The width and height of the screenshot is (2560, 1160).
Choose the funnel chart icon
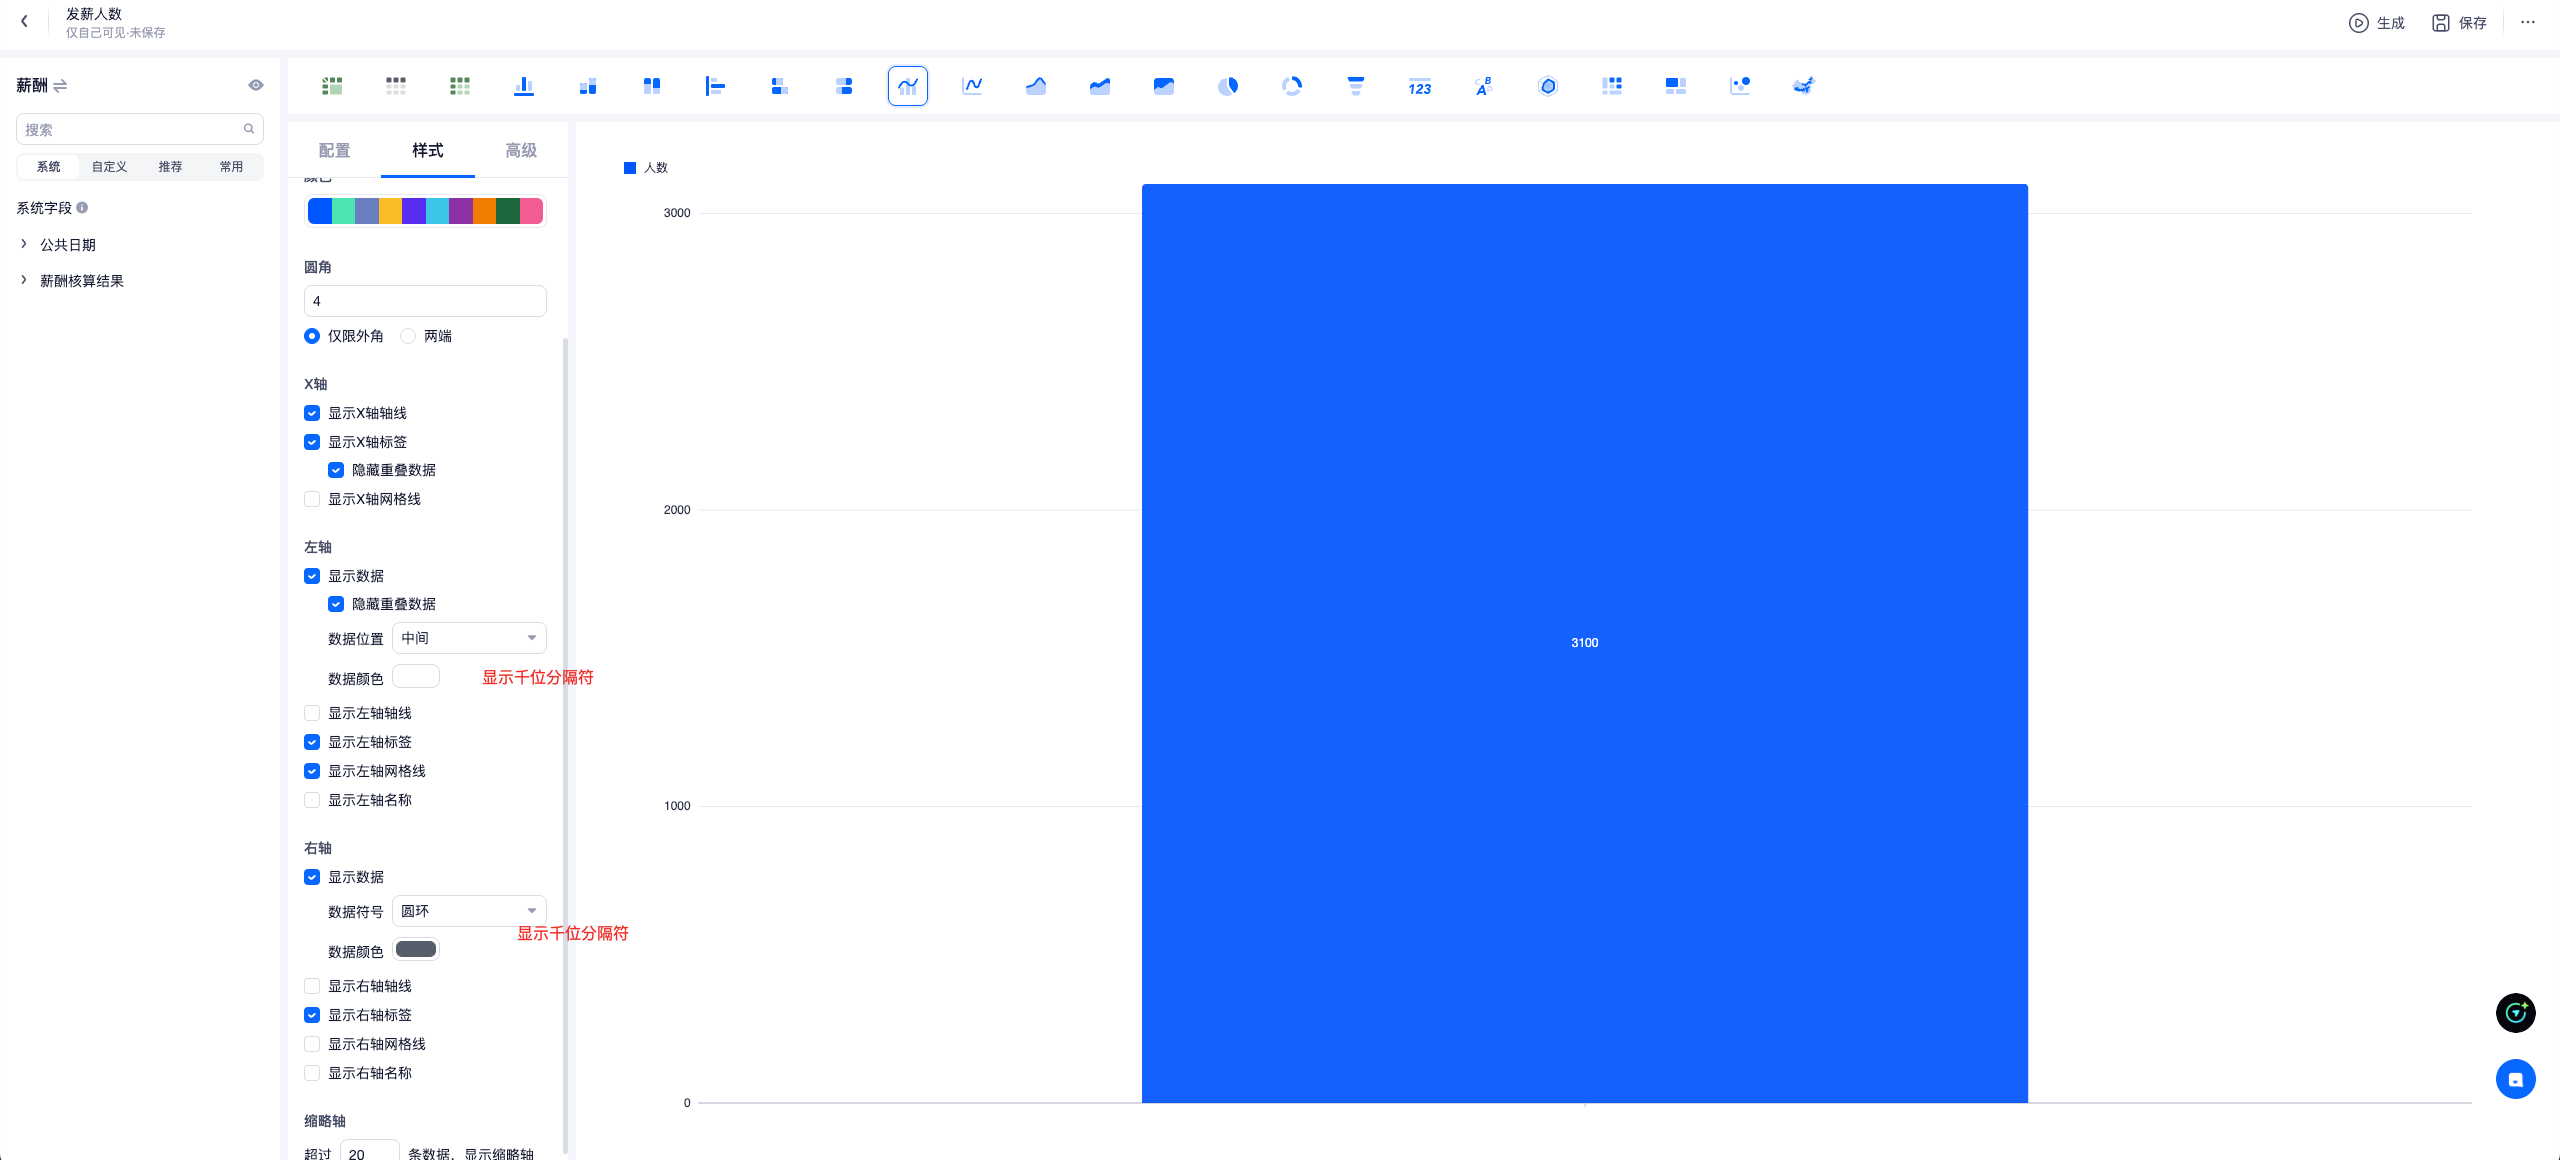pyautogui.click(x=1356, y=86)
